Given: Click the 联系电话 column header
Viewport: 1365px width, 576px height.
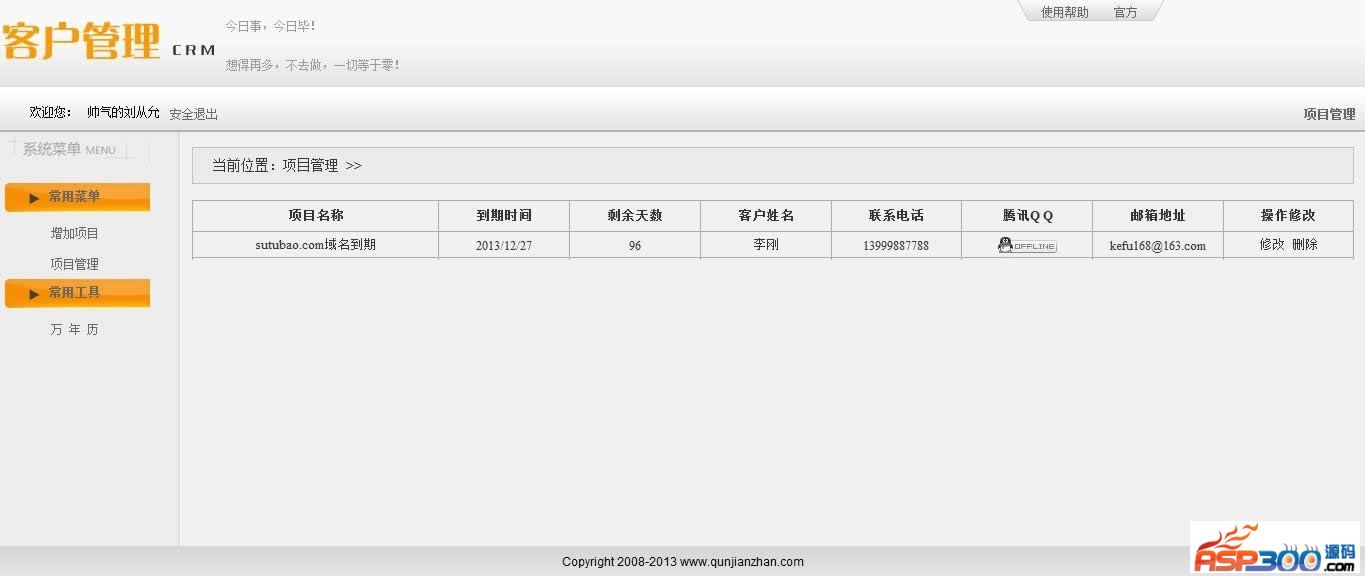Looking at the screenshot, I should click(x=897, y=215).
